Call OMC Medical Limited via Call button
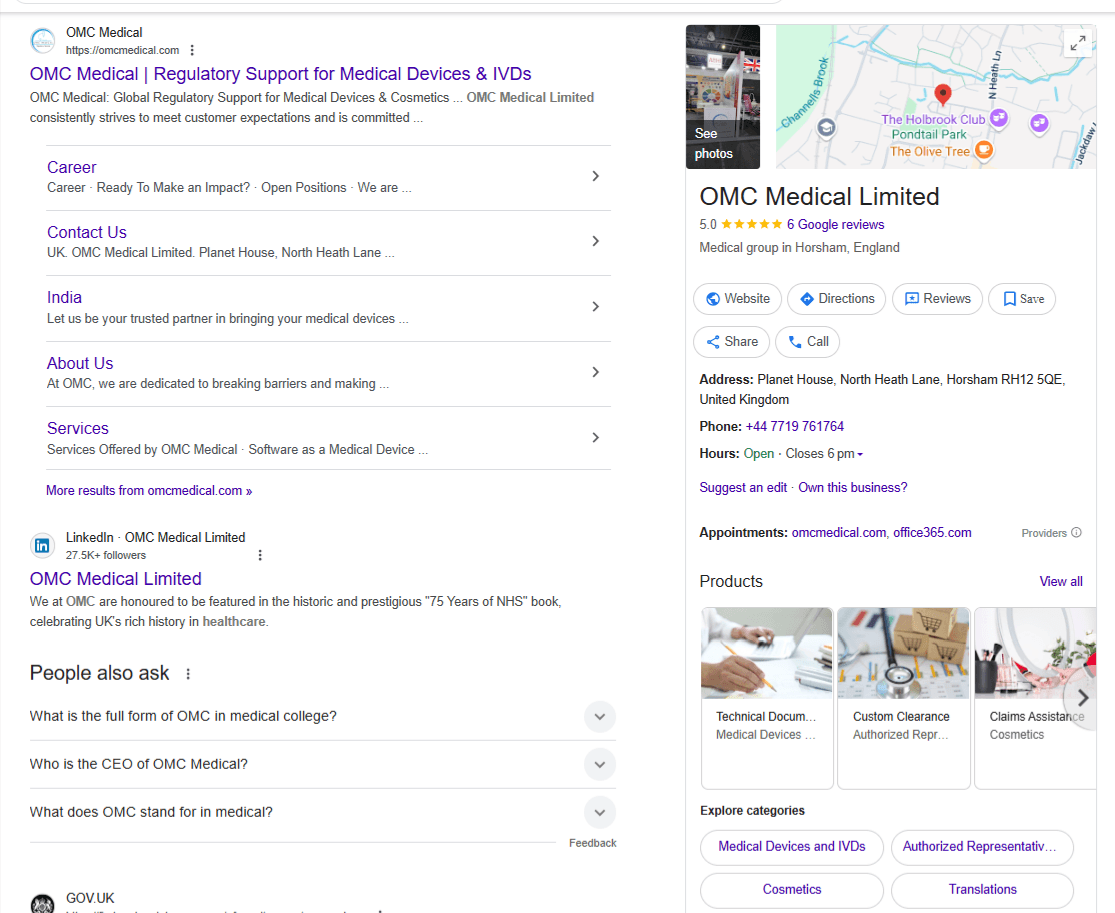The width and height of the screenshot is (1115, 913). tap(807, 342)
